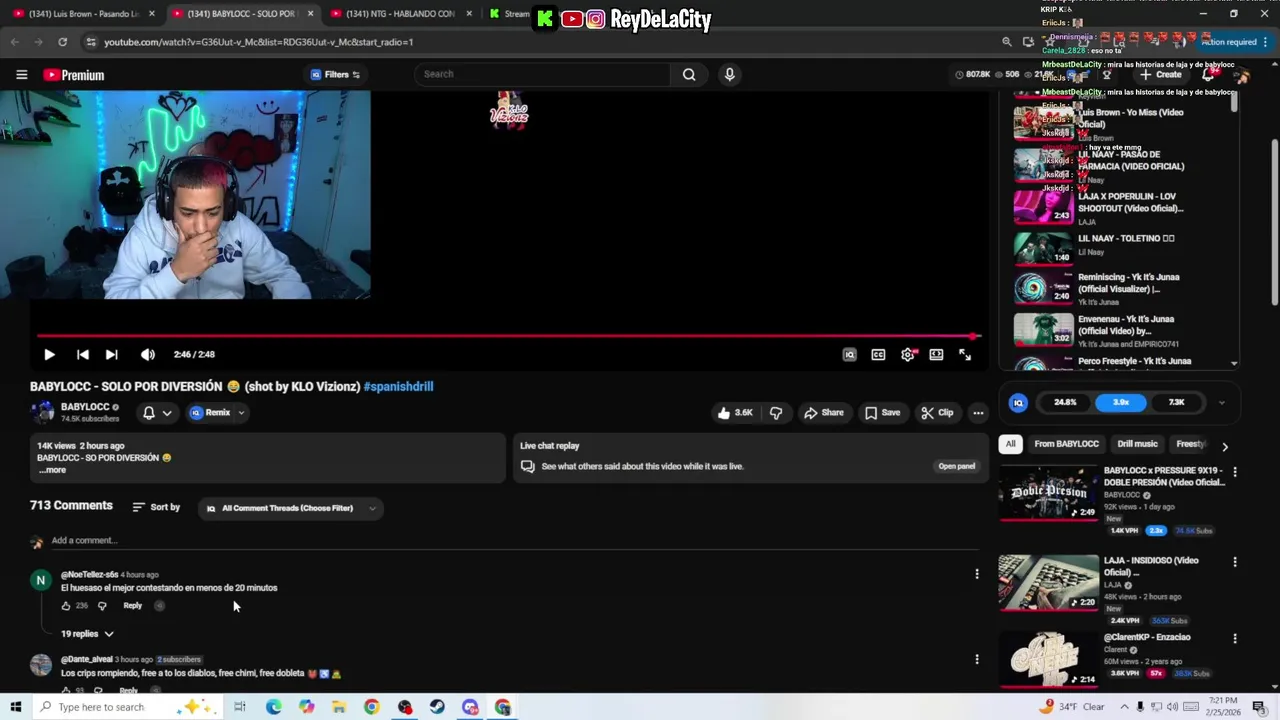Reply to the @NoeTellez-s6s comment
This screenshot has height=720, width=1280.
pos(132,606)
